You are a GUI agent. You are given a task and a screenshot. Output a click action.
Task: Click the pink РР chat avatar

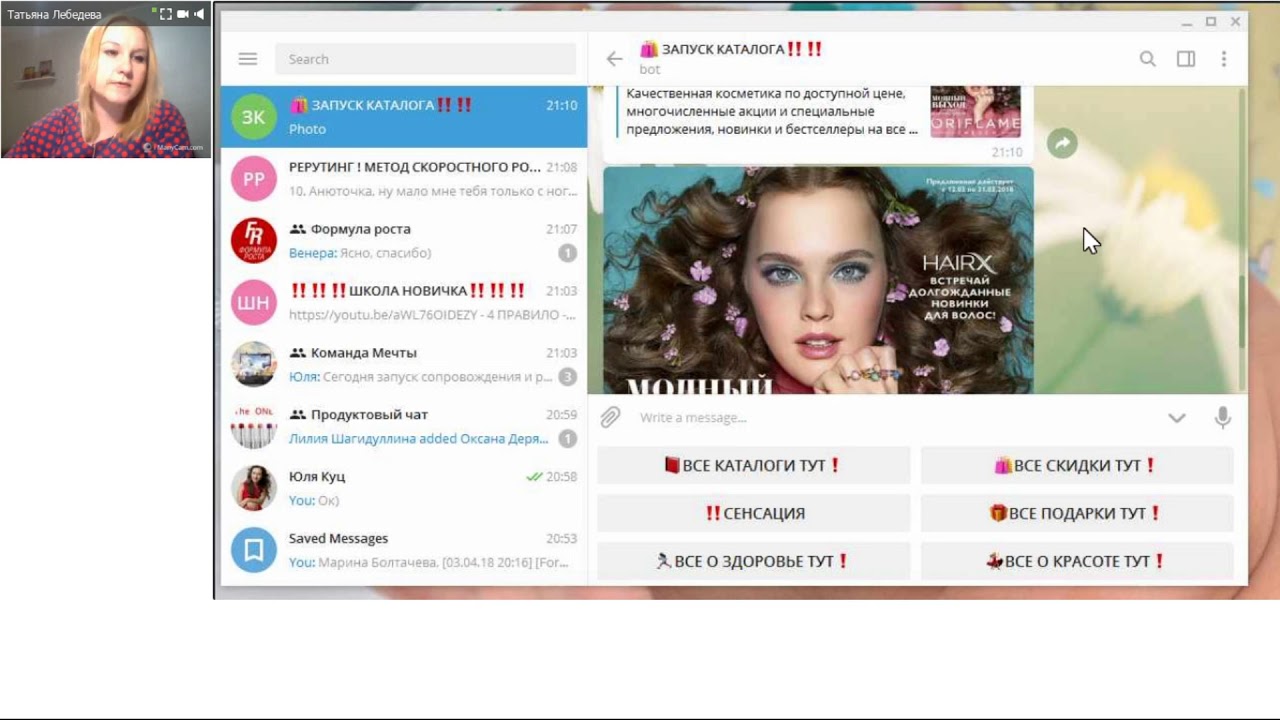(254, 179)
